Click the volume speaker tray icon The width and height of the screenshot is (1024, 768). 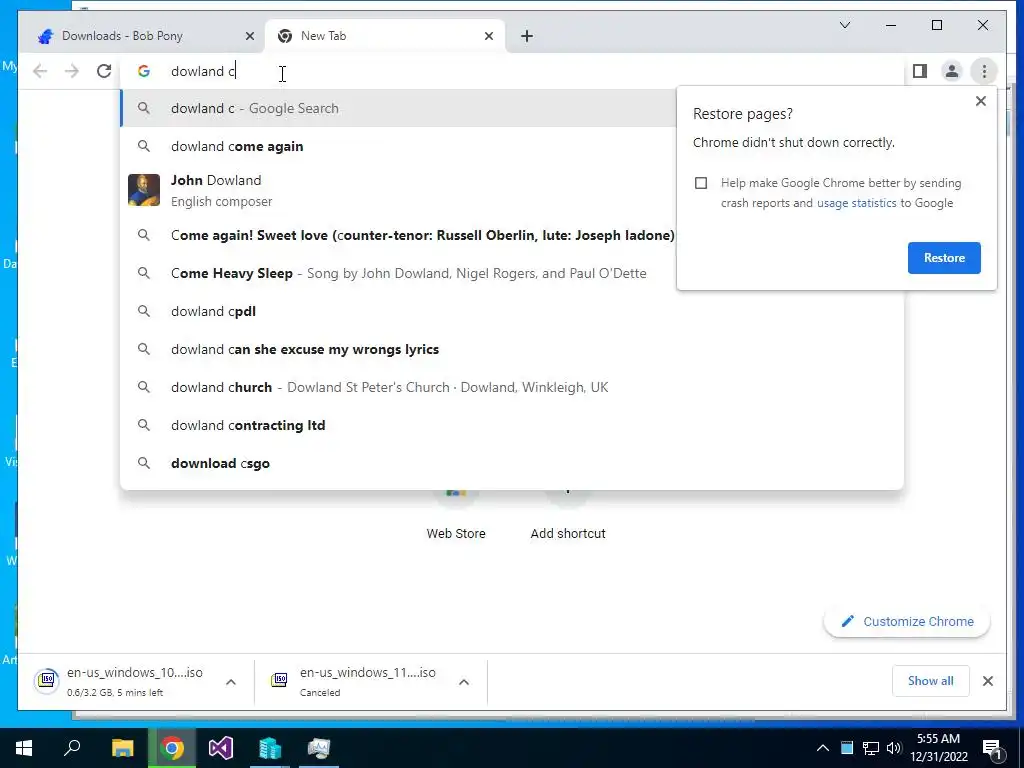(894, 748)
